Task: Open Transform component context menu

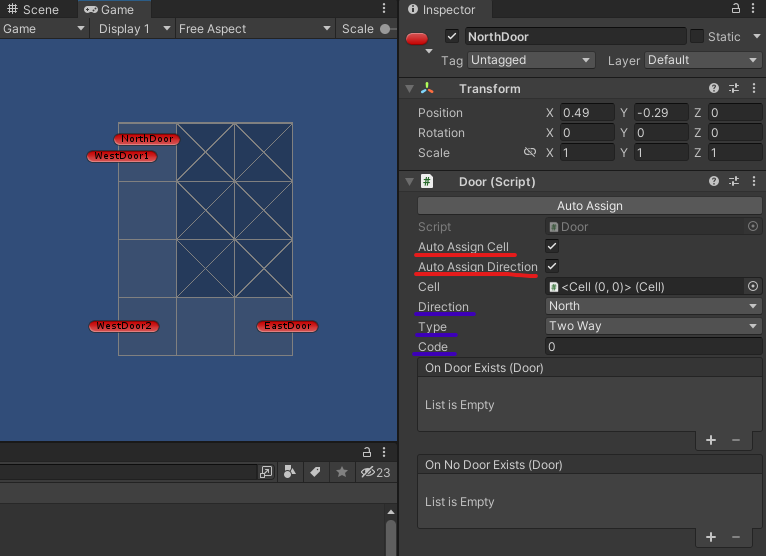Action: [x=754, y=88]
